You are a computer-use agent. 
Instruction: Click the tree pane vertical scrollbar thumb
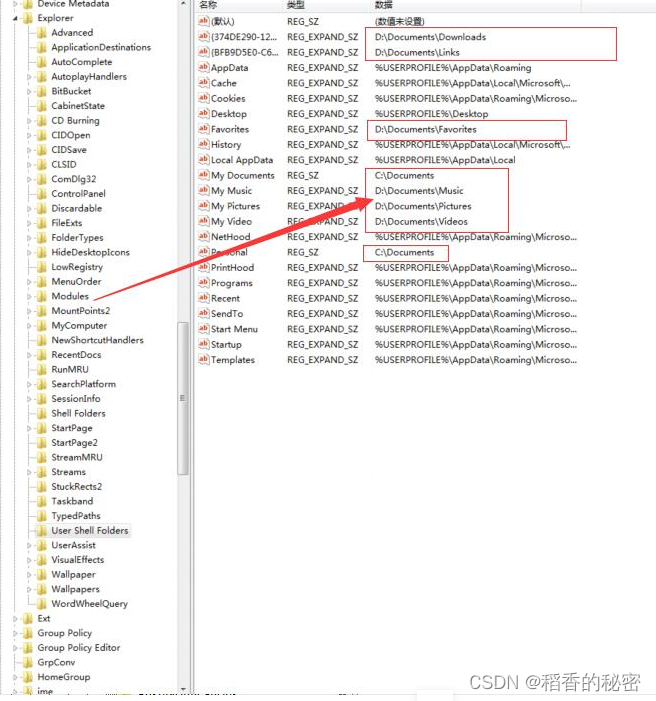182,398
